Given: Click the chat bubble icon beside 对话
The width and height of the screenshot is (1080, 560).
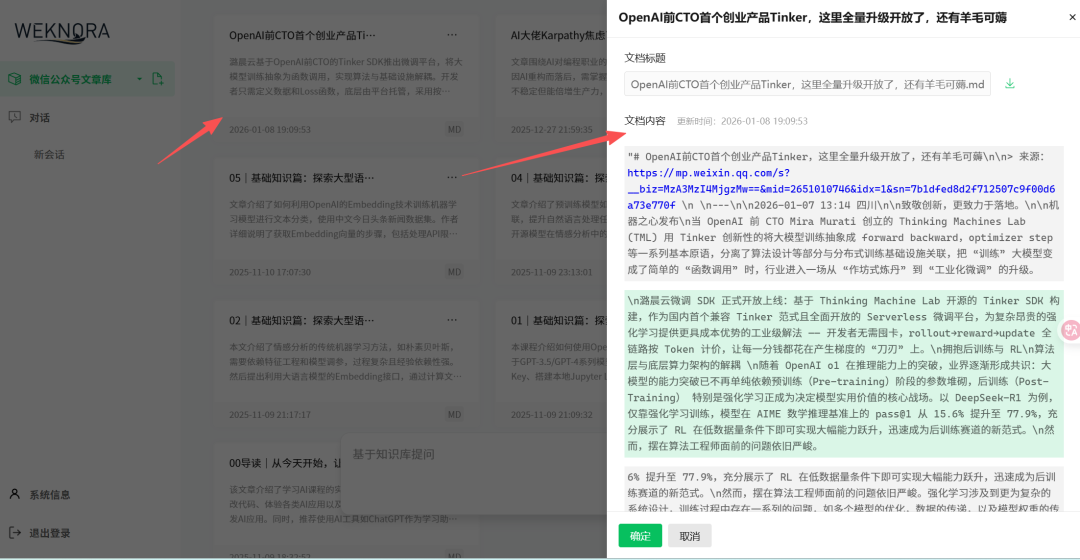Looking at the screenshot, I should [14, 117].
